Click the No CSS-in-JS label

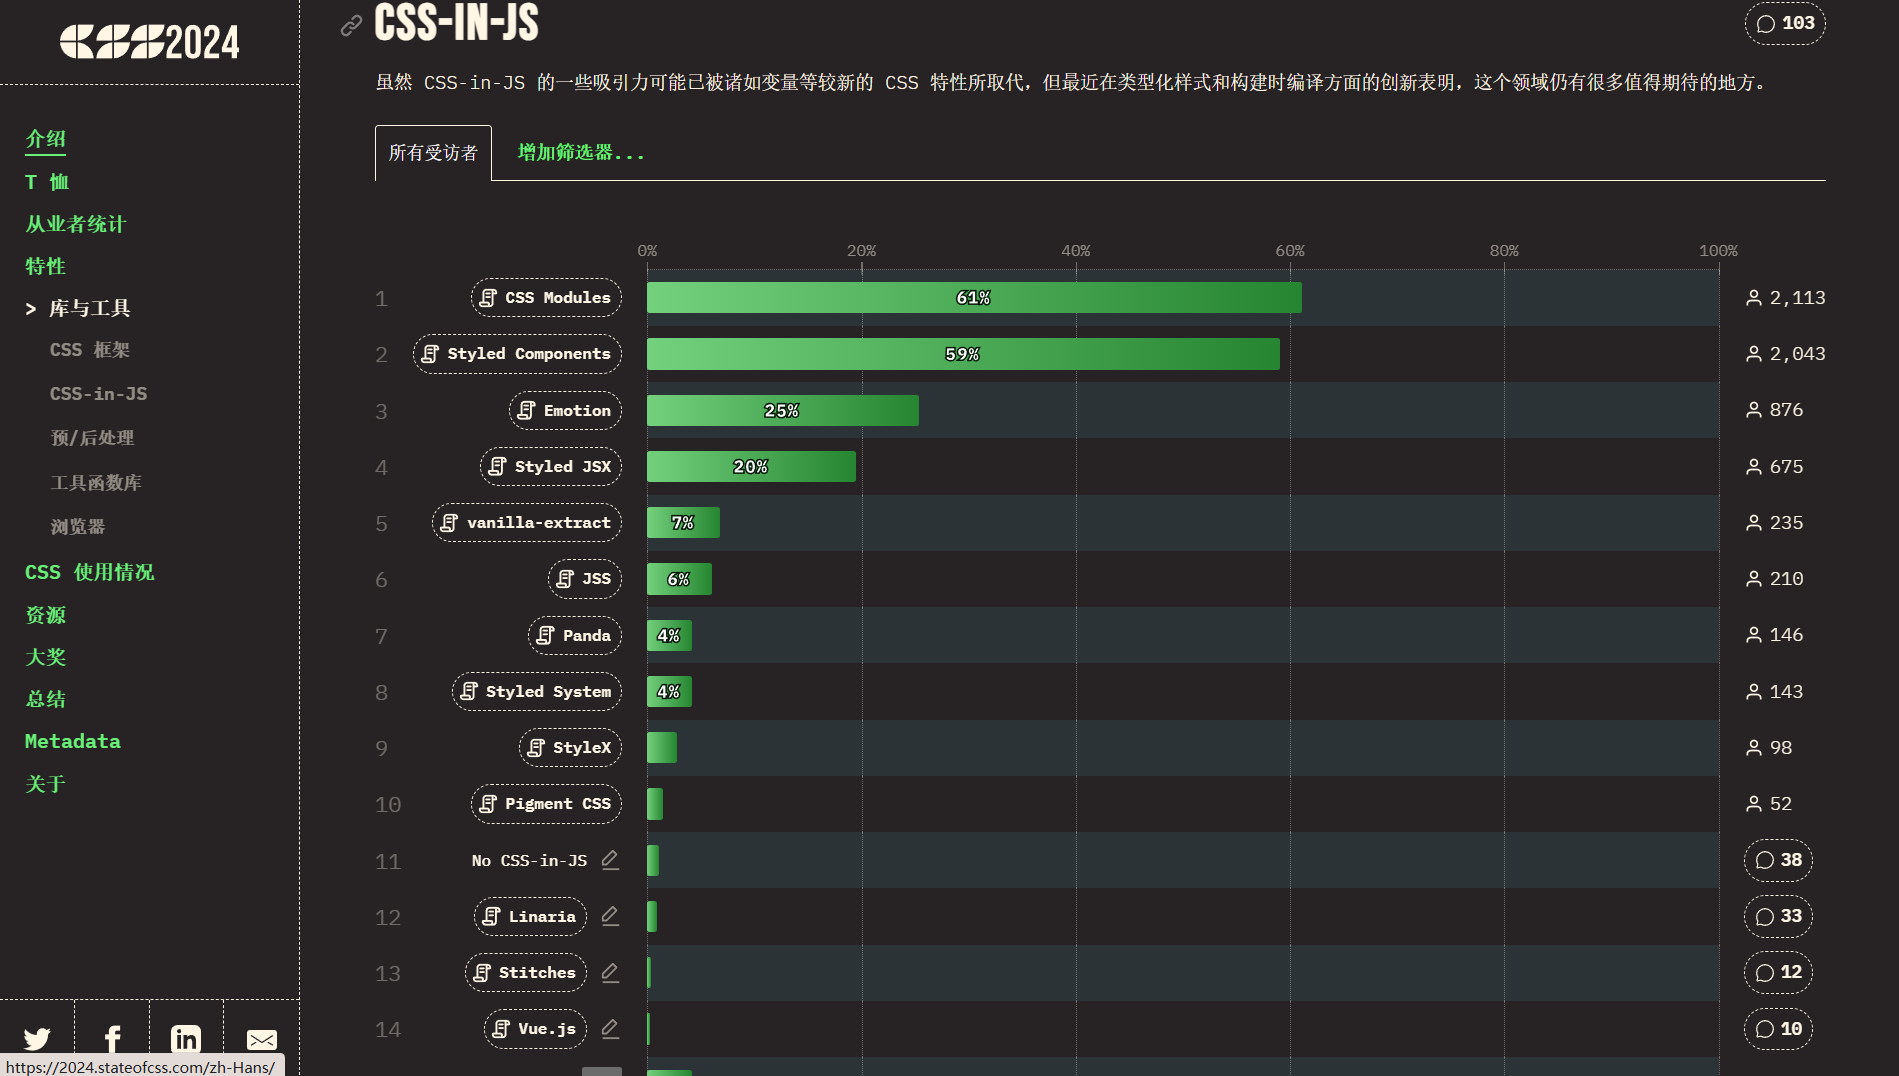[529, 860]
